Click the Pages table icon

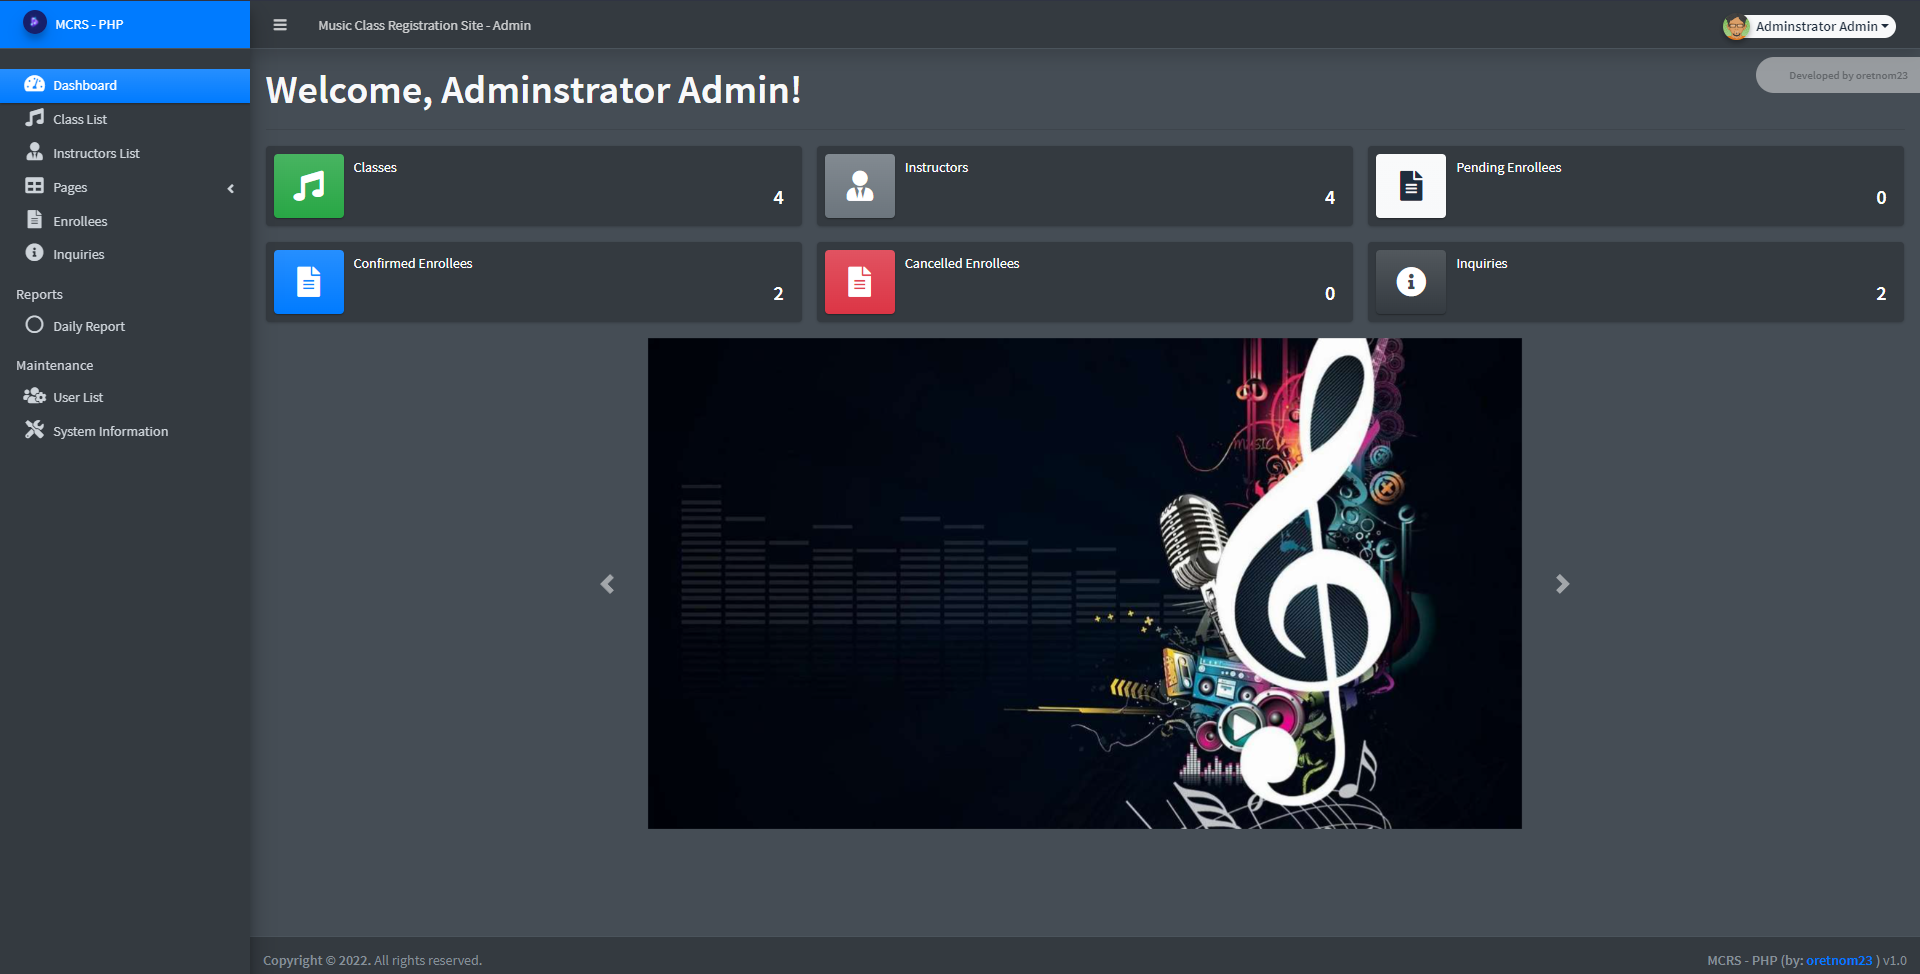35,186
